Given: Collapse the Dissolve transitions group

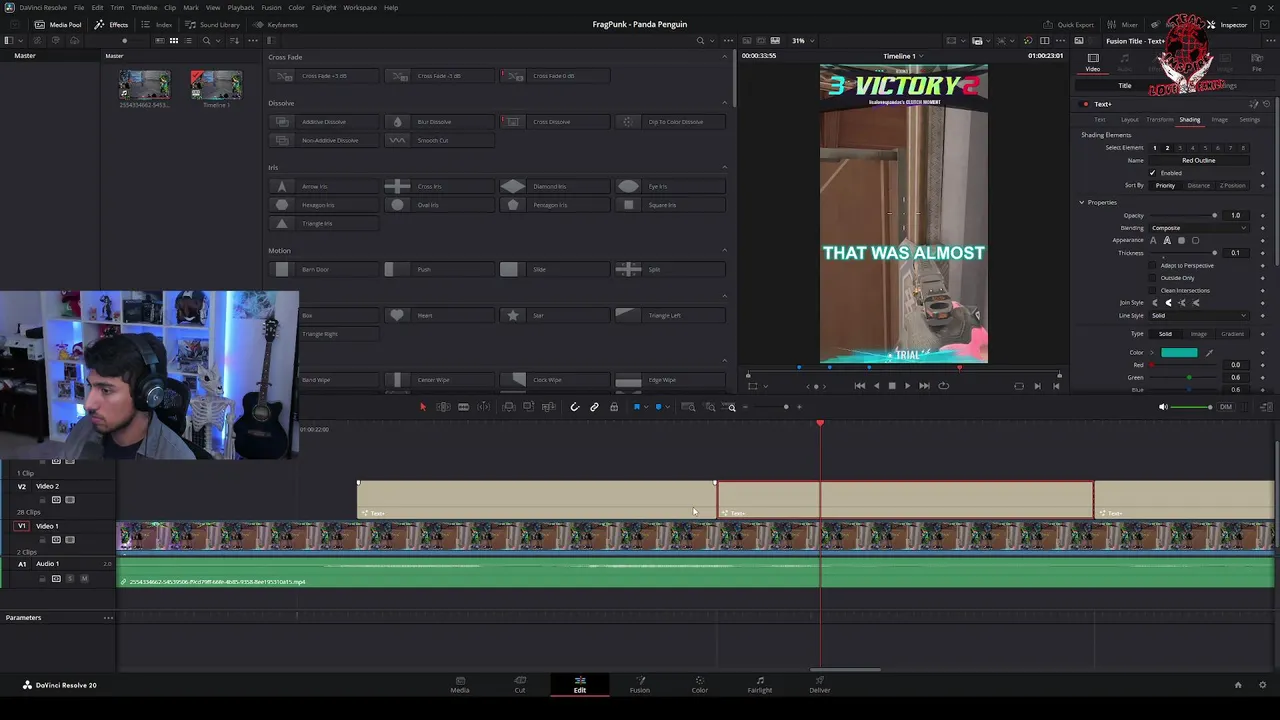Looking at the screenshot, I should (x=725, y=103).
